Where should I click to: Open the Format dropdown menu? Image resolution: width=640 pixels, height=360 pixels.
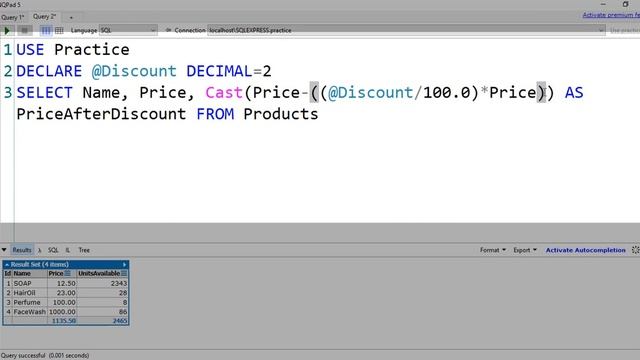pos(493,250)
